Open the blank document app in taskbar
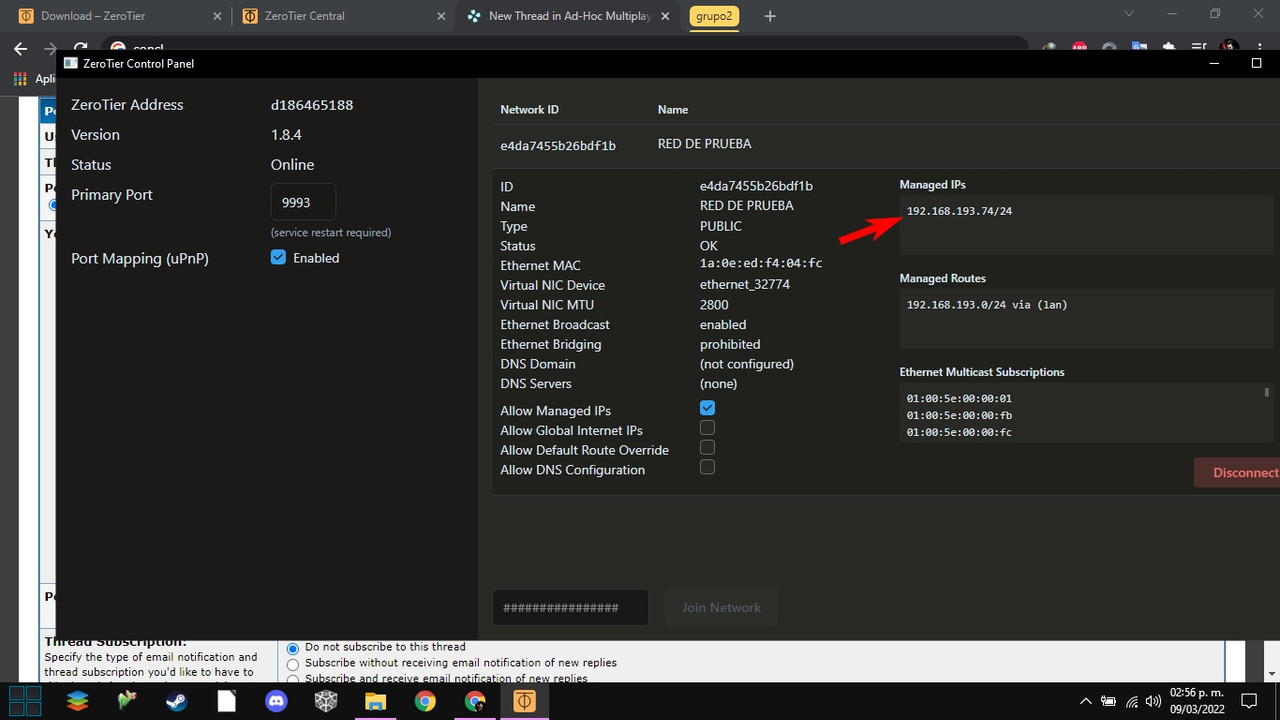This screenshot has height=720, width=1280. click(x=227, y=701)
